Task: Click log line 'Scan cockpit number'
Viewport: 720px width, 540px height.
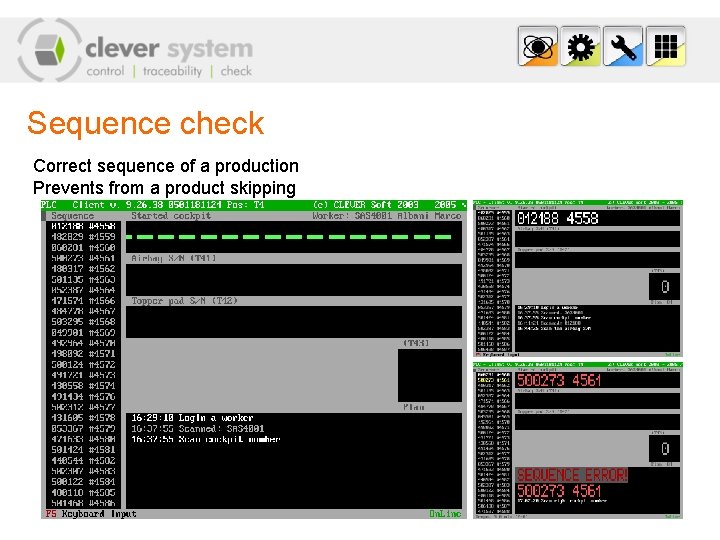Action: click(x=206, y=439)
